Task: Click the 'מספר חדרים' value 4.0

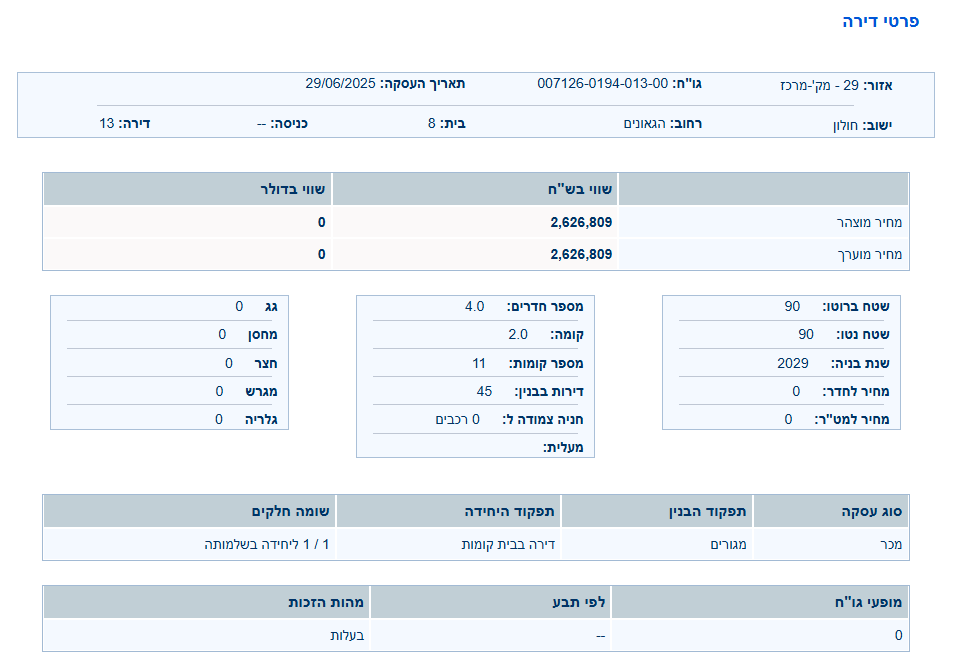Action: pos(474,307)
